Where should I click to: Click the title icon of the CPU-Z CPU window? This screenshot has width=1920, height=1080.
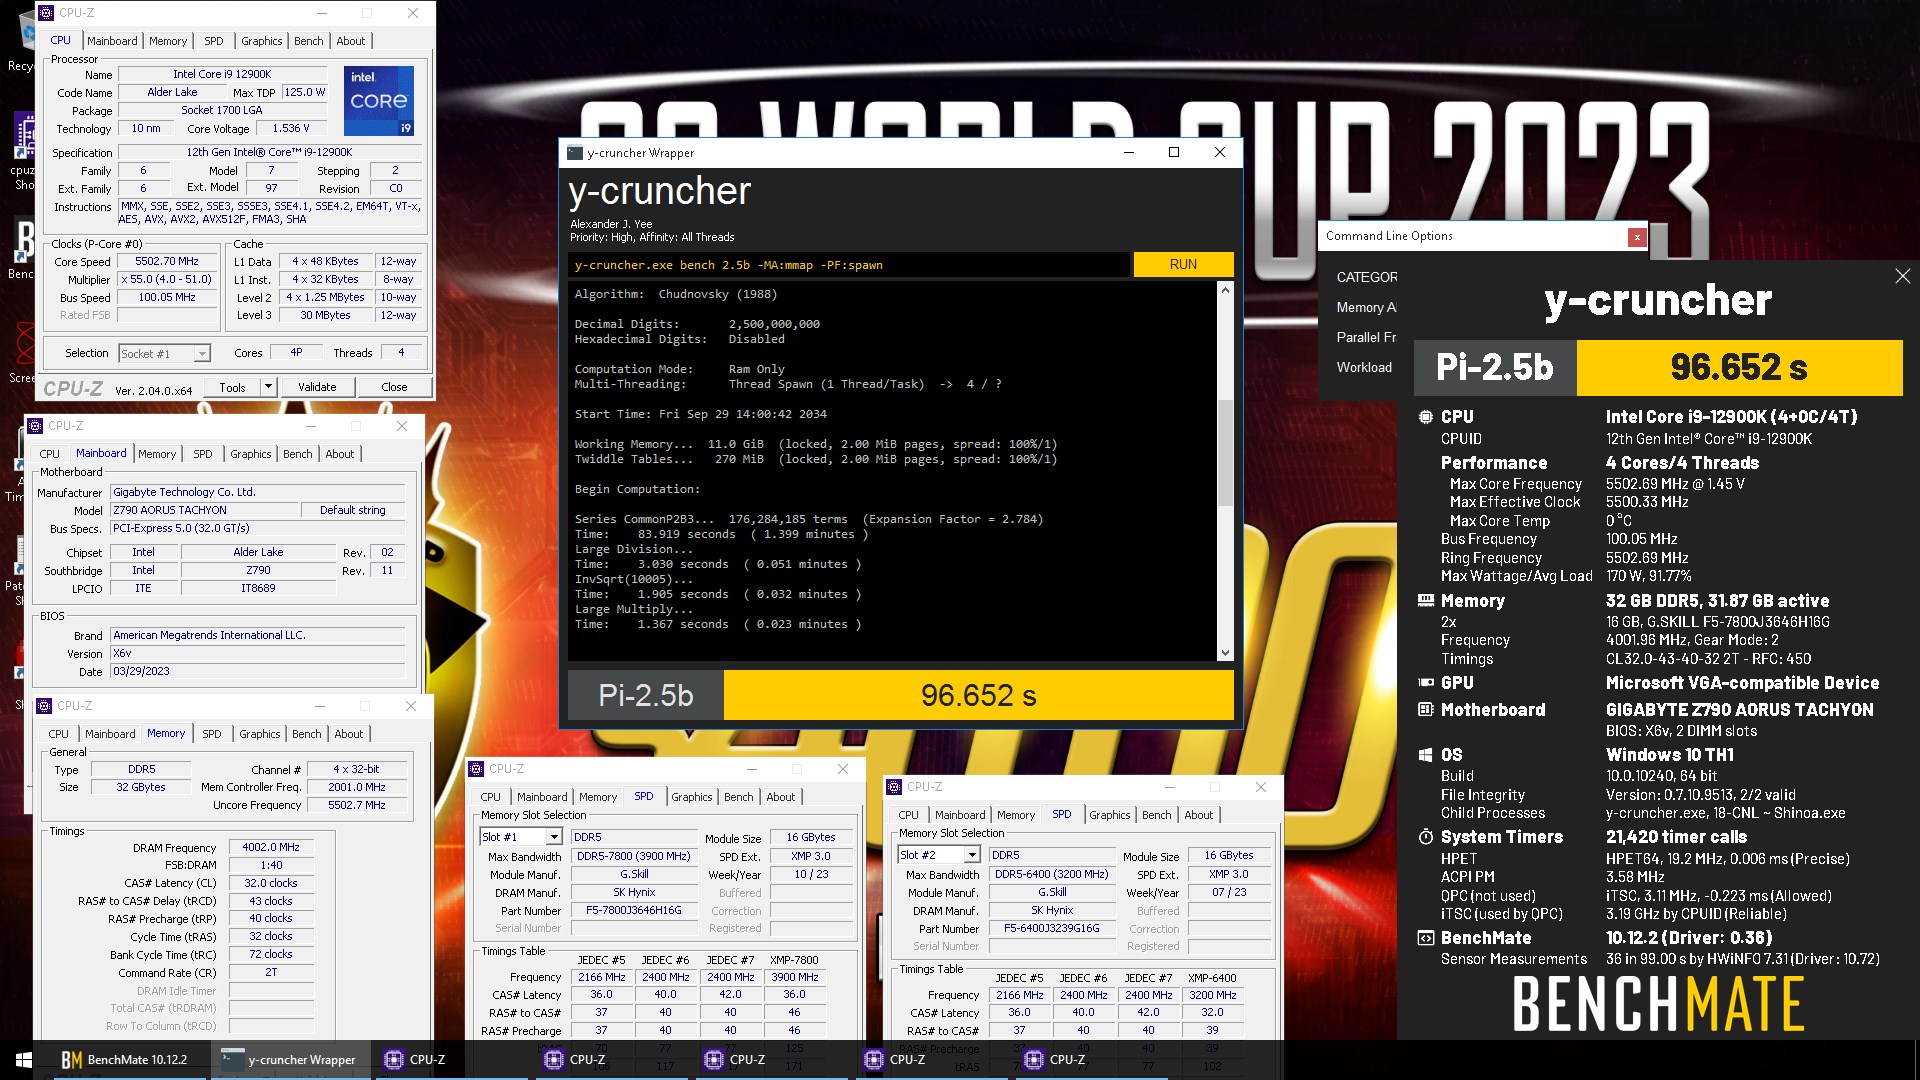[46, 13]
